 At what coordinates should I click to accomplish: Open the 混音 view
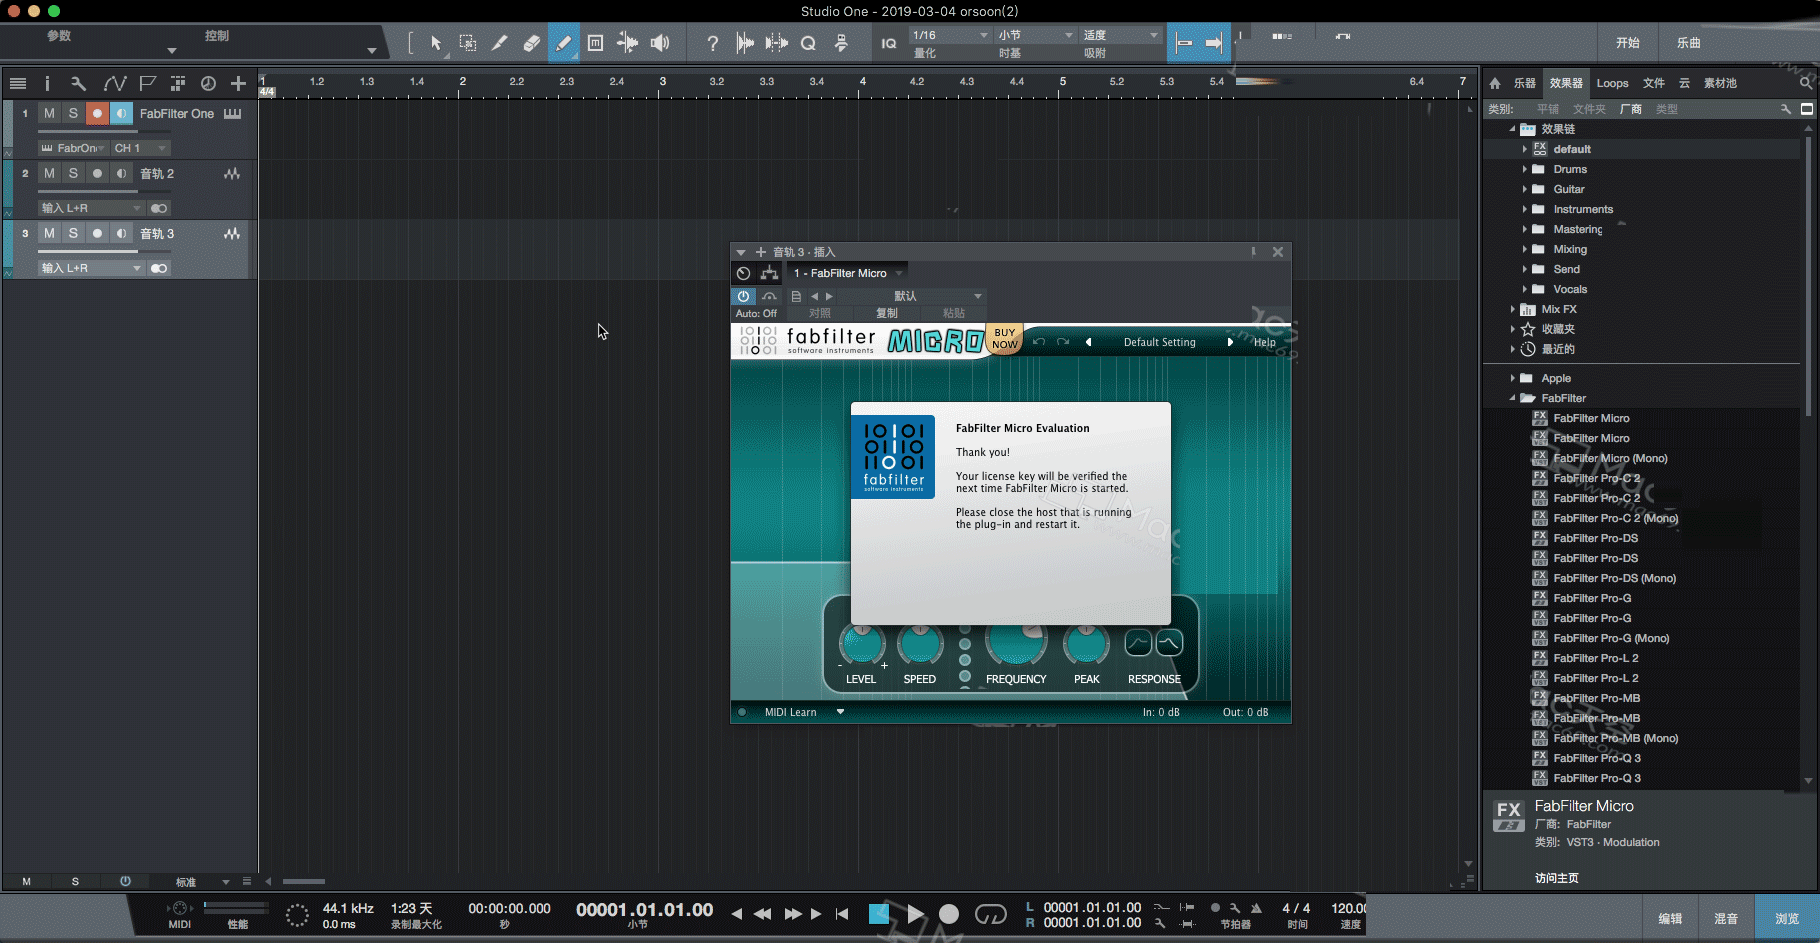click(1726, 918)
